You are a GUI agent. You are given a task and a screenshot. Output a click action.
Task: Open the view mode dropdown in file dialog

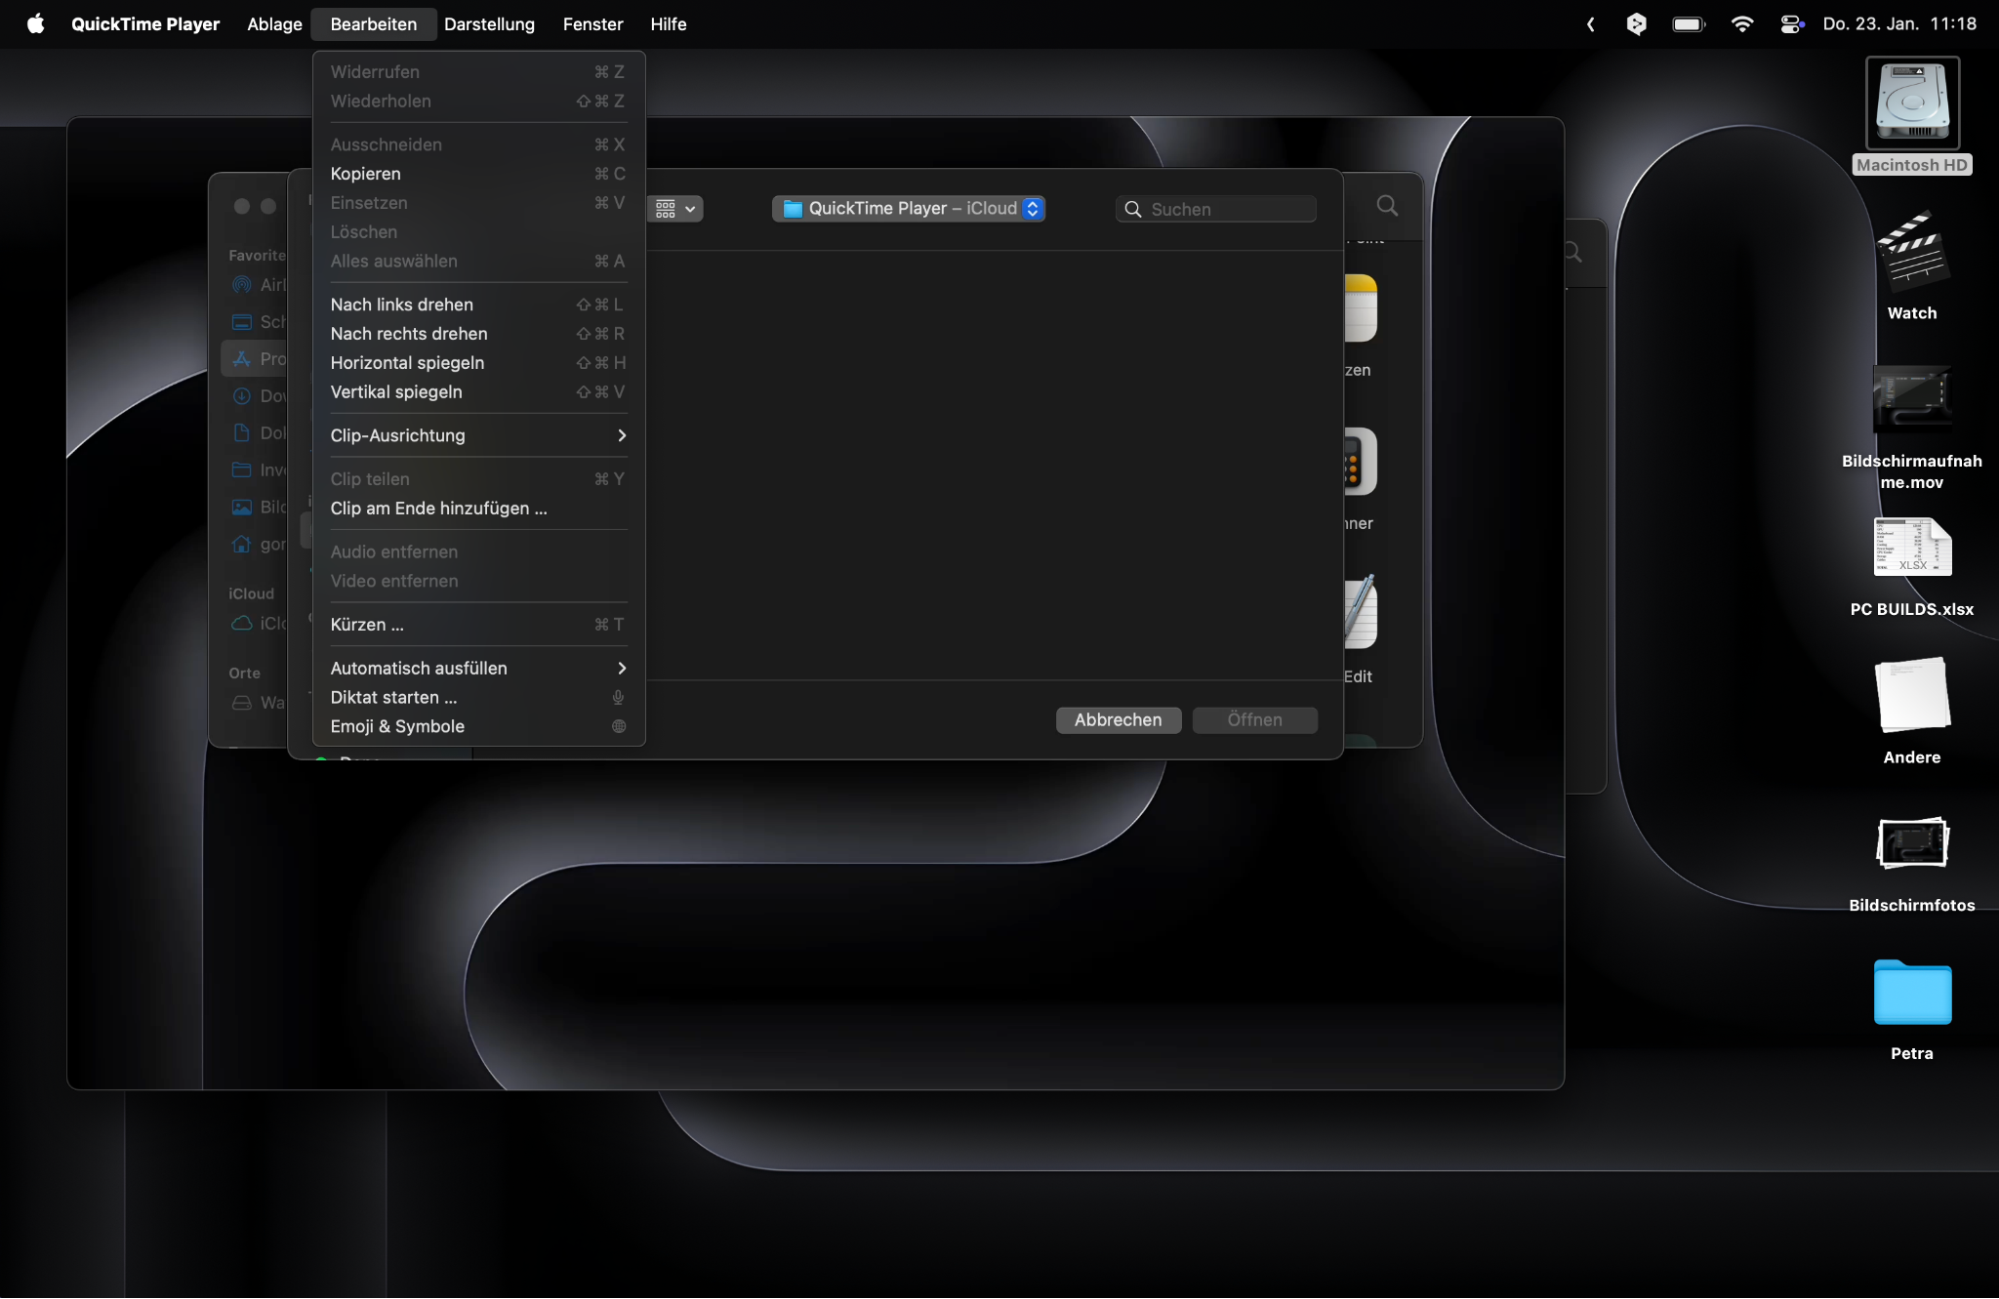coord(675,209)
